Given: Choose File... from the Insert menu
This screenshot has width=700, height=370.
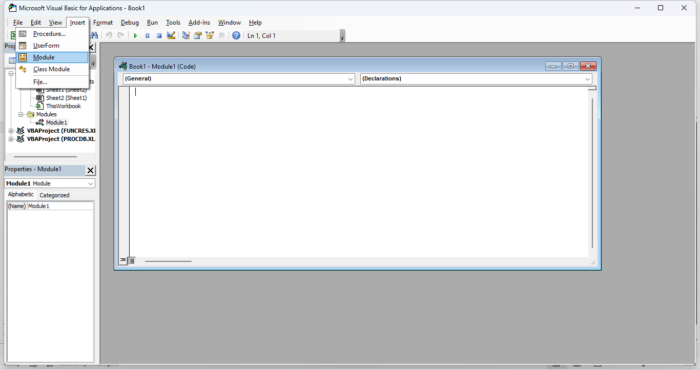Looking at the screenshot, I should click(x=52, y=82).
